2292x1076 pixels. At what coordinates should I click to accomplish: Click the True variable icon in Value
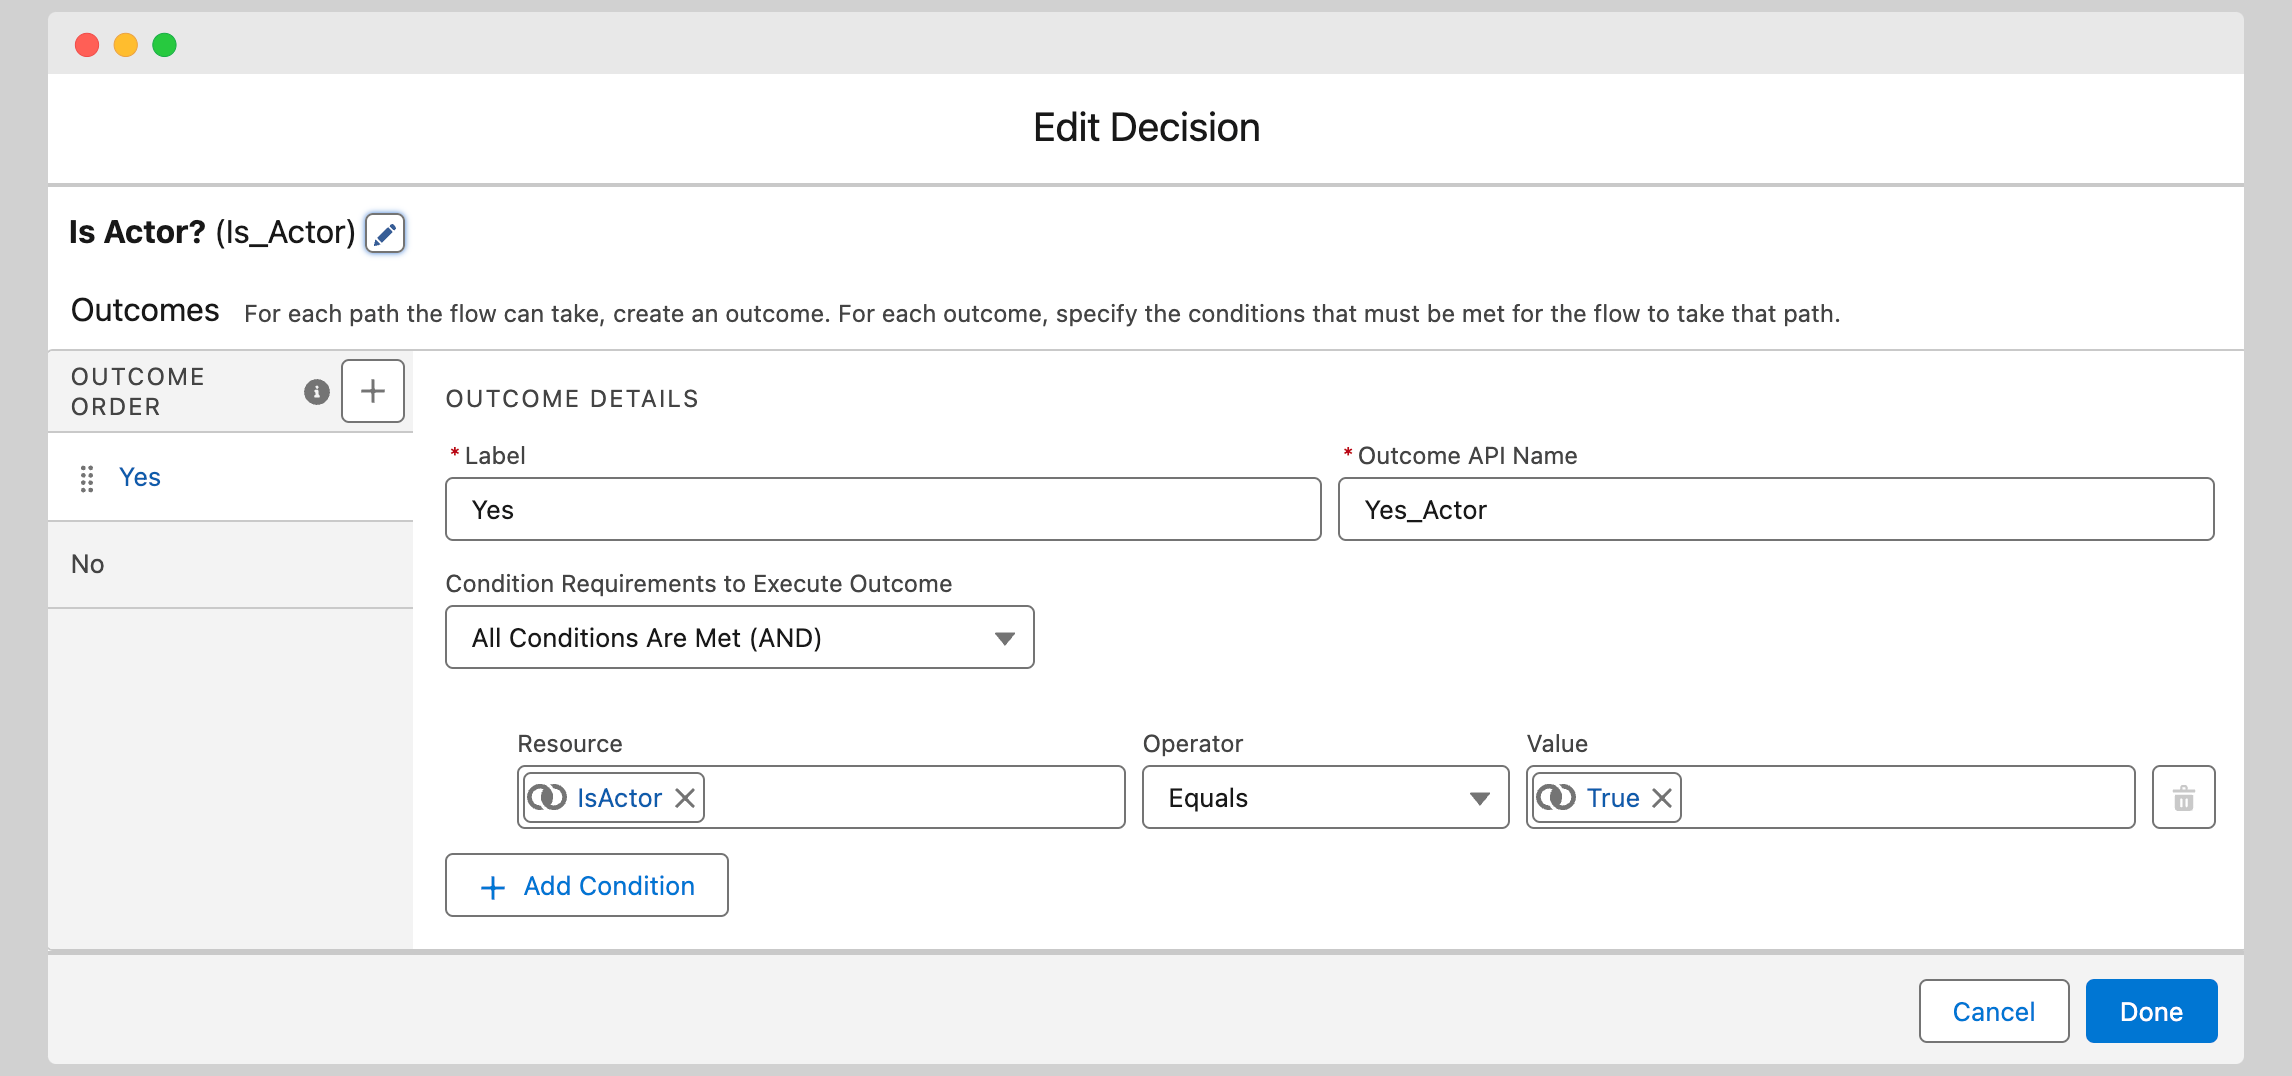pos(1556,798)
